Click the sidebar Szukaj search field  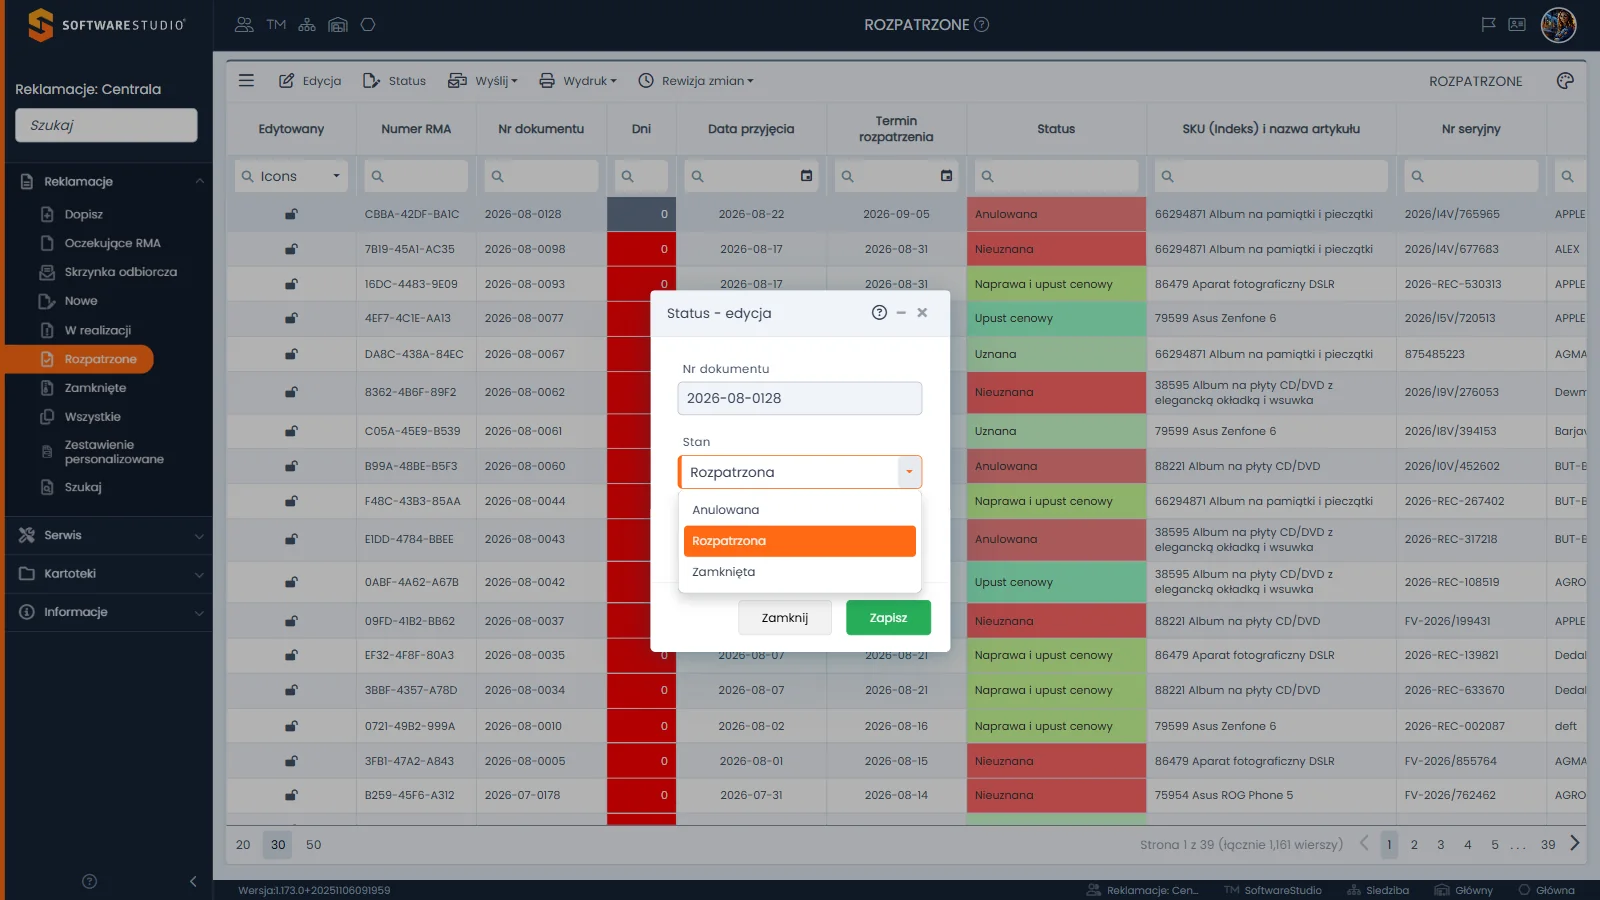(x=106, y=125)
